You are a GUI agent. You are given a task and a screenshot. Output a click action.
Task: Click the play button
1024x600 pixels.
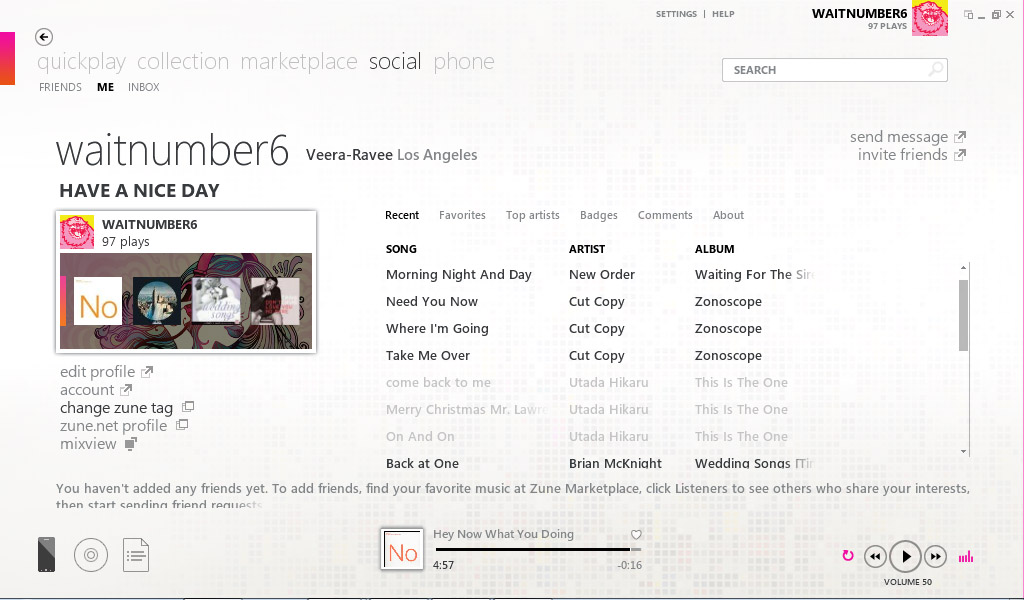coord(906,557)
